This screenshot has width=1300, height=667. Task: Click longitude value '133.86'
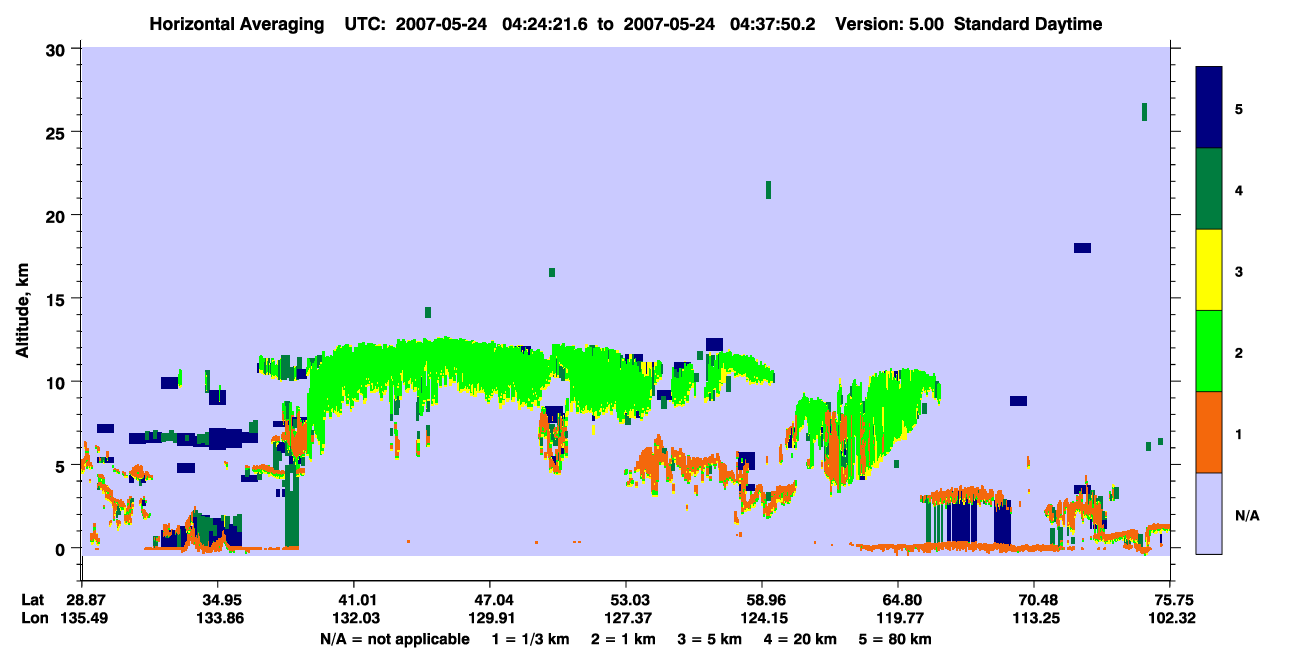[x=218, y=618]
